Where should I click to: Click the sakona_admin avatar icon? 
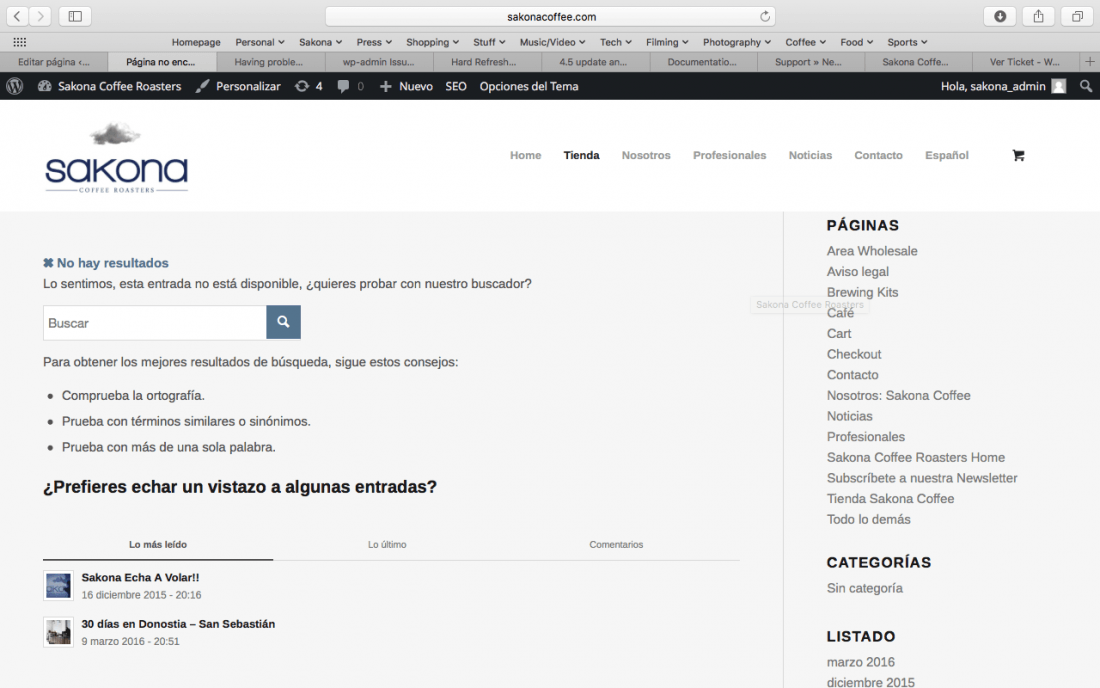tap(1059, 86)
